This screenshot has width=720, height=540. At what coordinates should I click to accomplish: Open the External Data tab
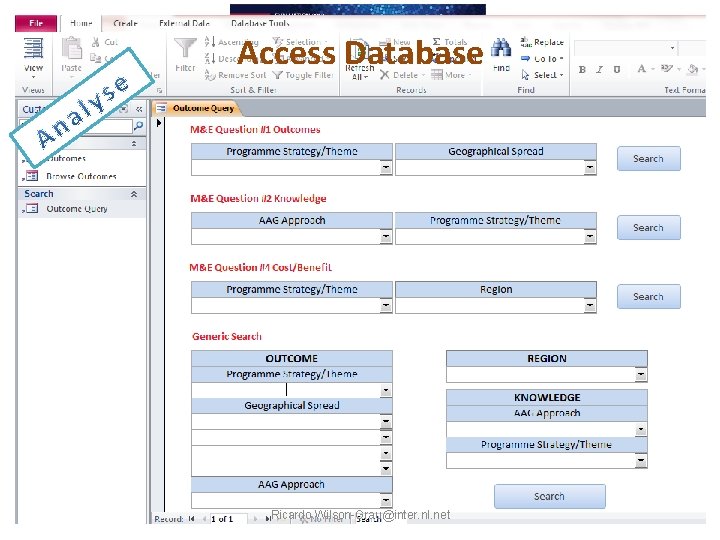[184, 23]
